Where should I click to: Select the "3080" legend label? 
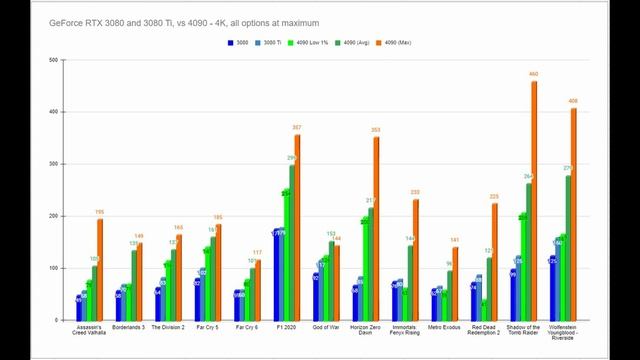pos(242,42)
